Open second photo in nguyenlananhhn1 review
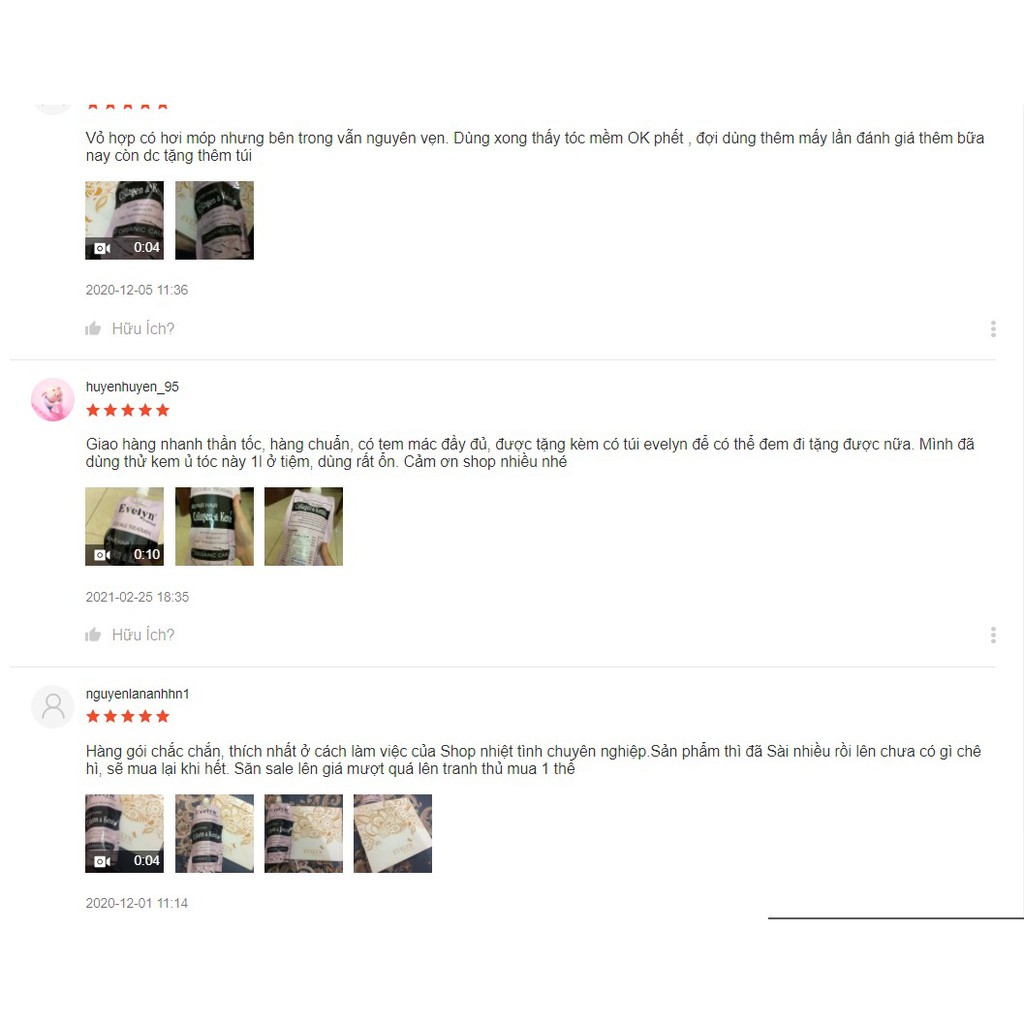Screen dimensions: 1024x1024 tap(214, 833)
